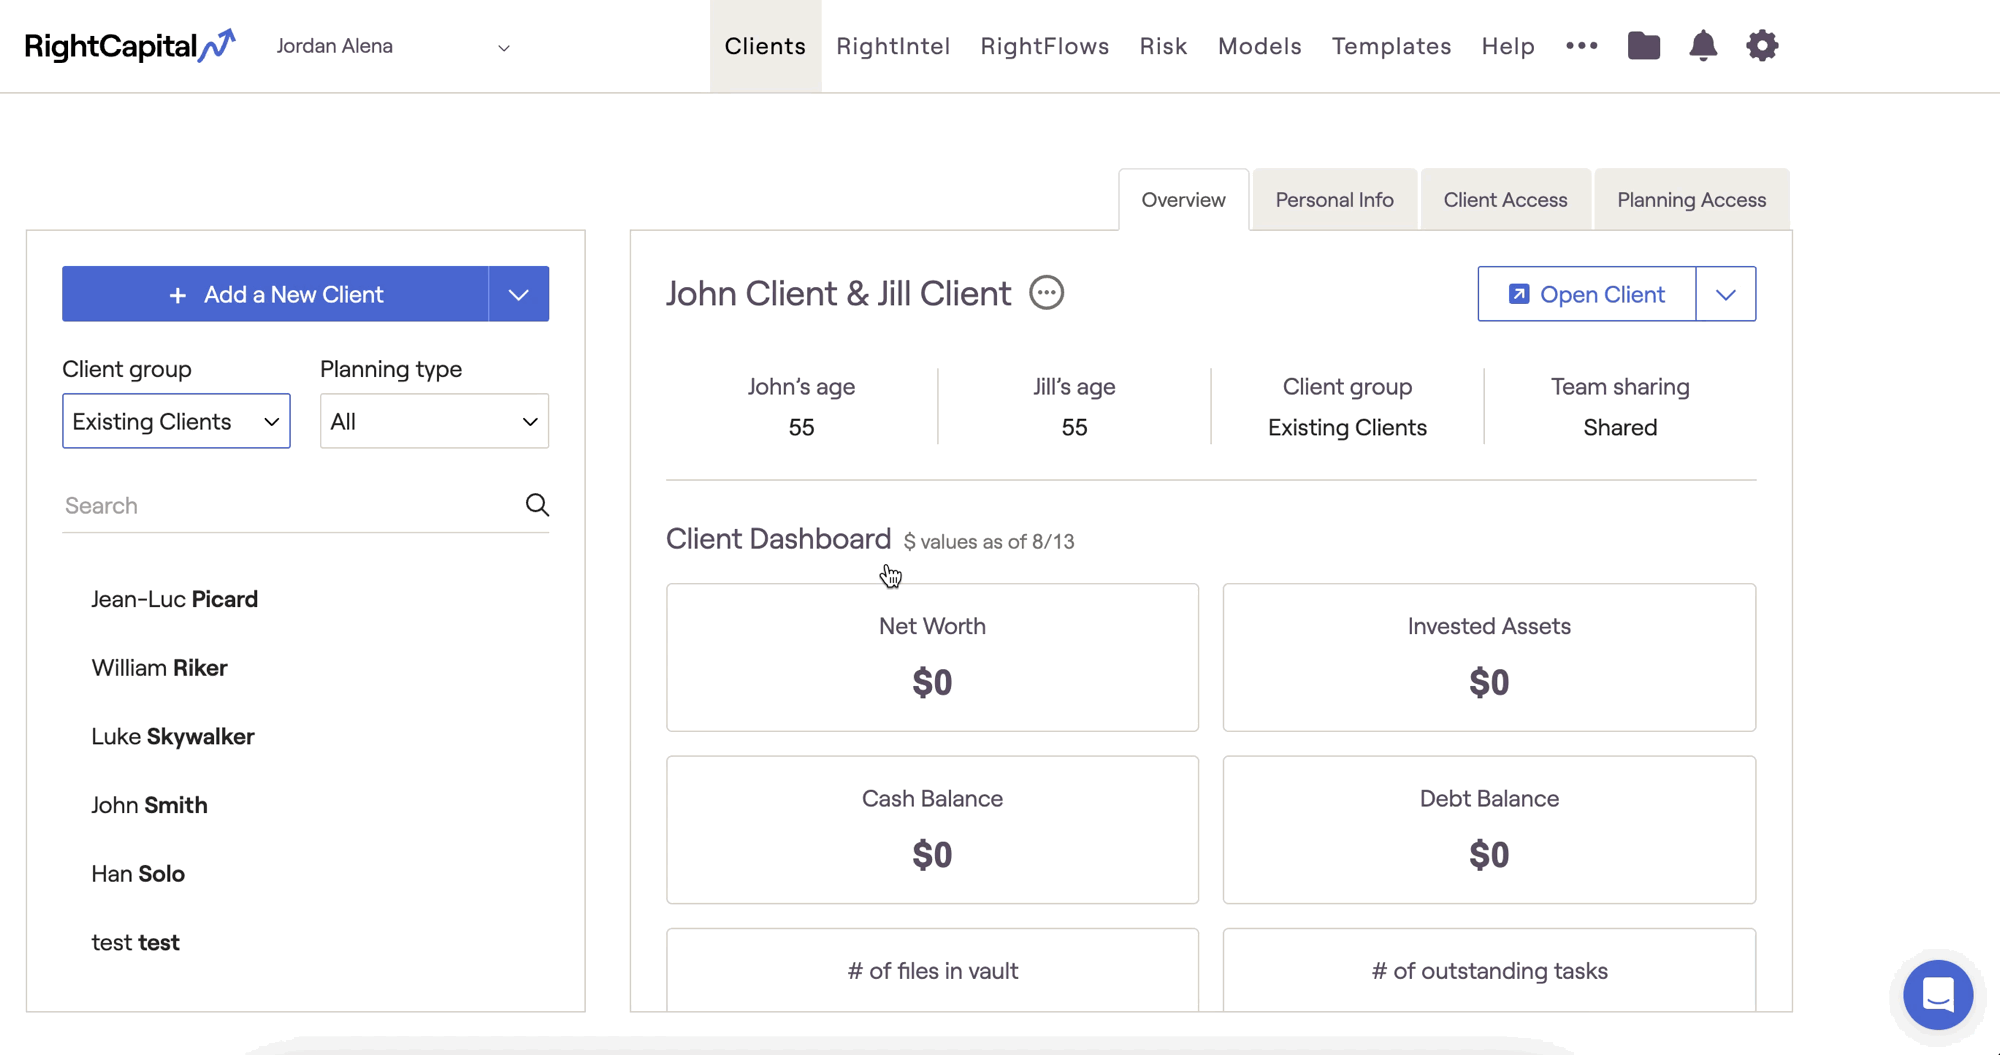Open the Client group dropdown

[176, 421]
